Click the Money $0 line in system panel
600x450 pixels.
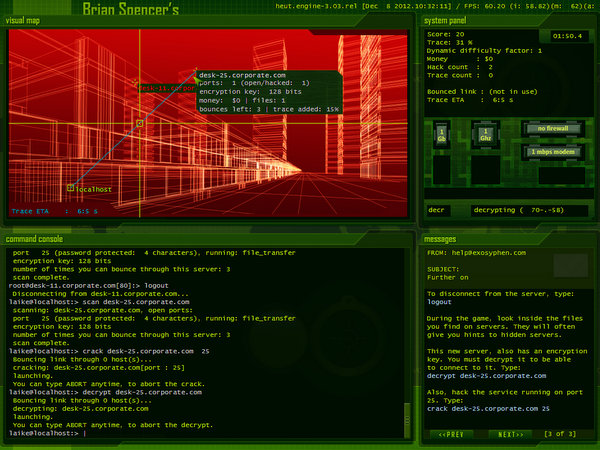(460, 59)
